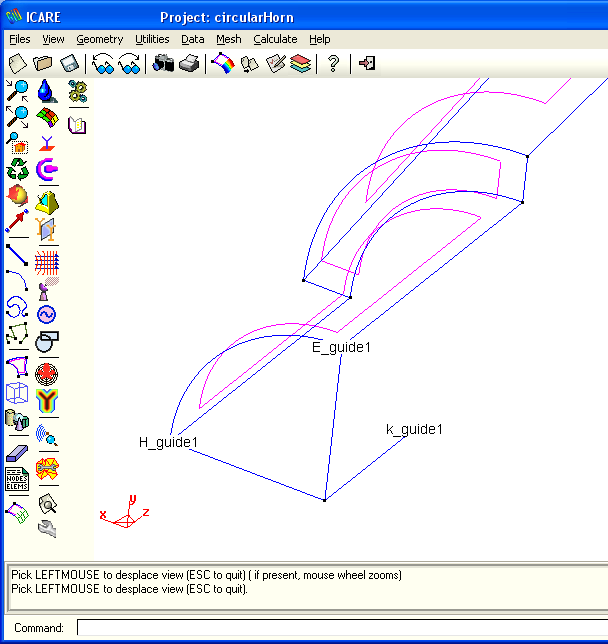Click the question mark help icon
Screen dimensions: 608x644
pyautogui.click(x=333, y=64)
